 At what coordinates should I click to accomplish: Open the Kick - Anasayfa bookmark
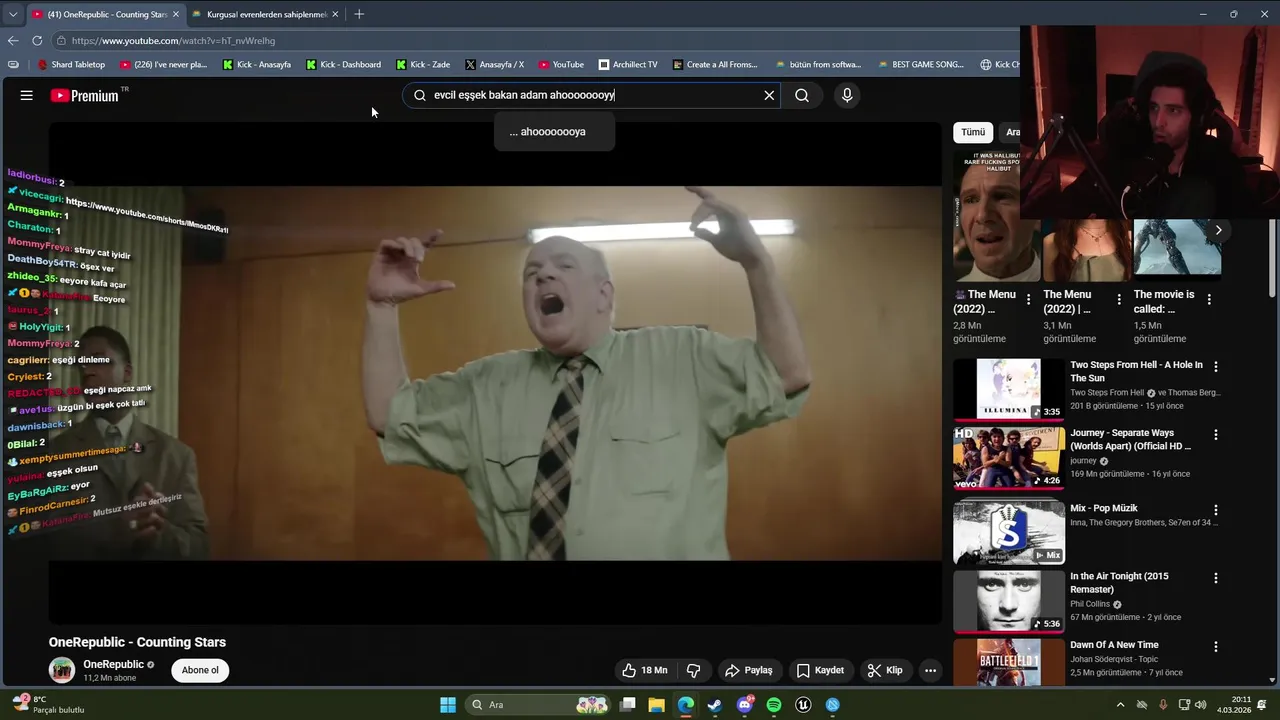257,64
